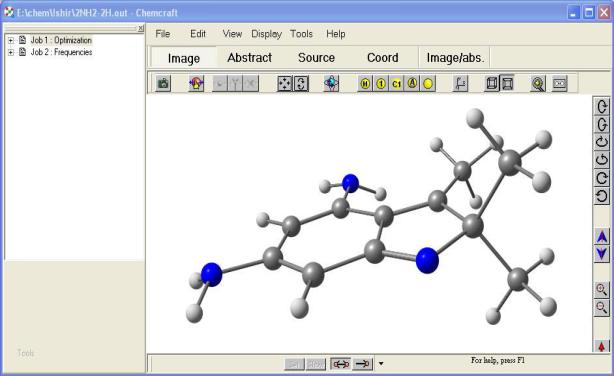The height and width of the screenshot is (376, 614).
Task: Click the circular-arrows rotate tool icon
Action: 301,83
